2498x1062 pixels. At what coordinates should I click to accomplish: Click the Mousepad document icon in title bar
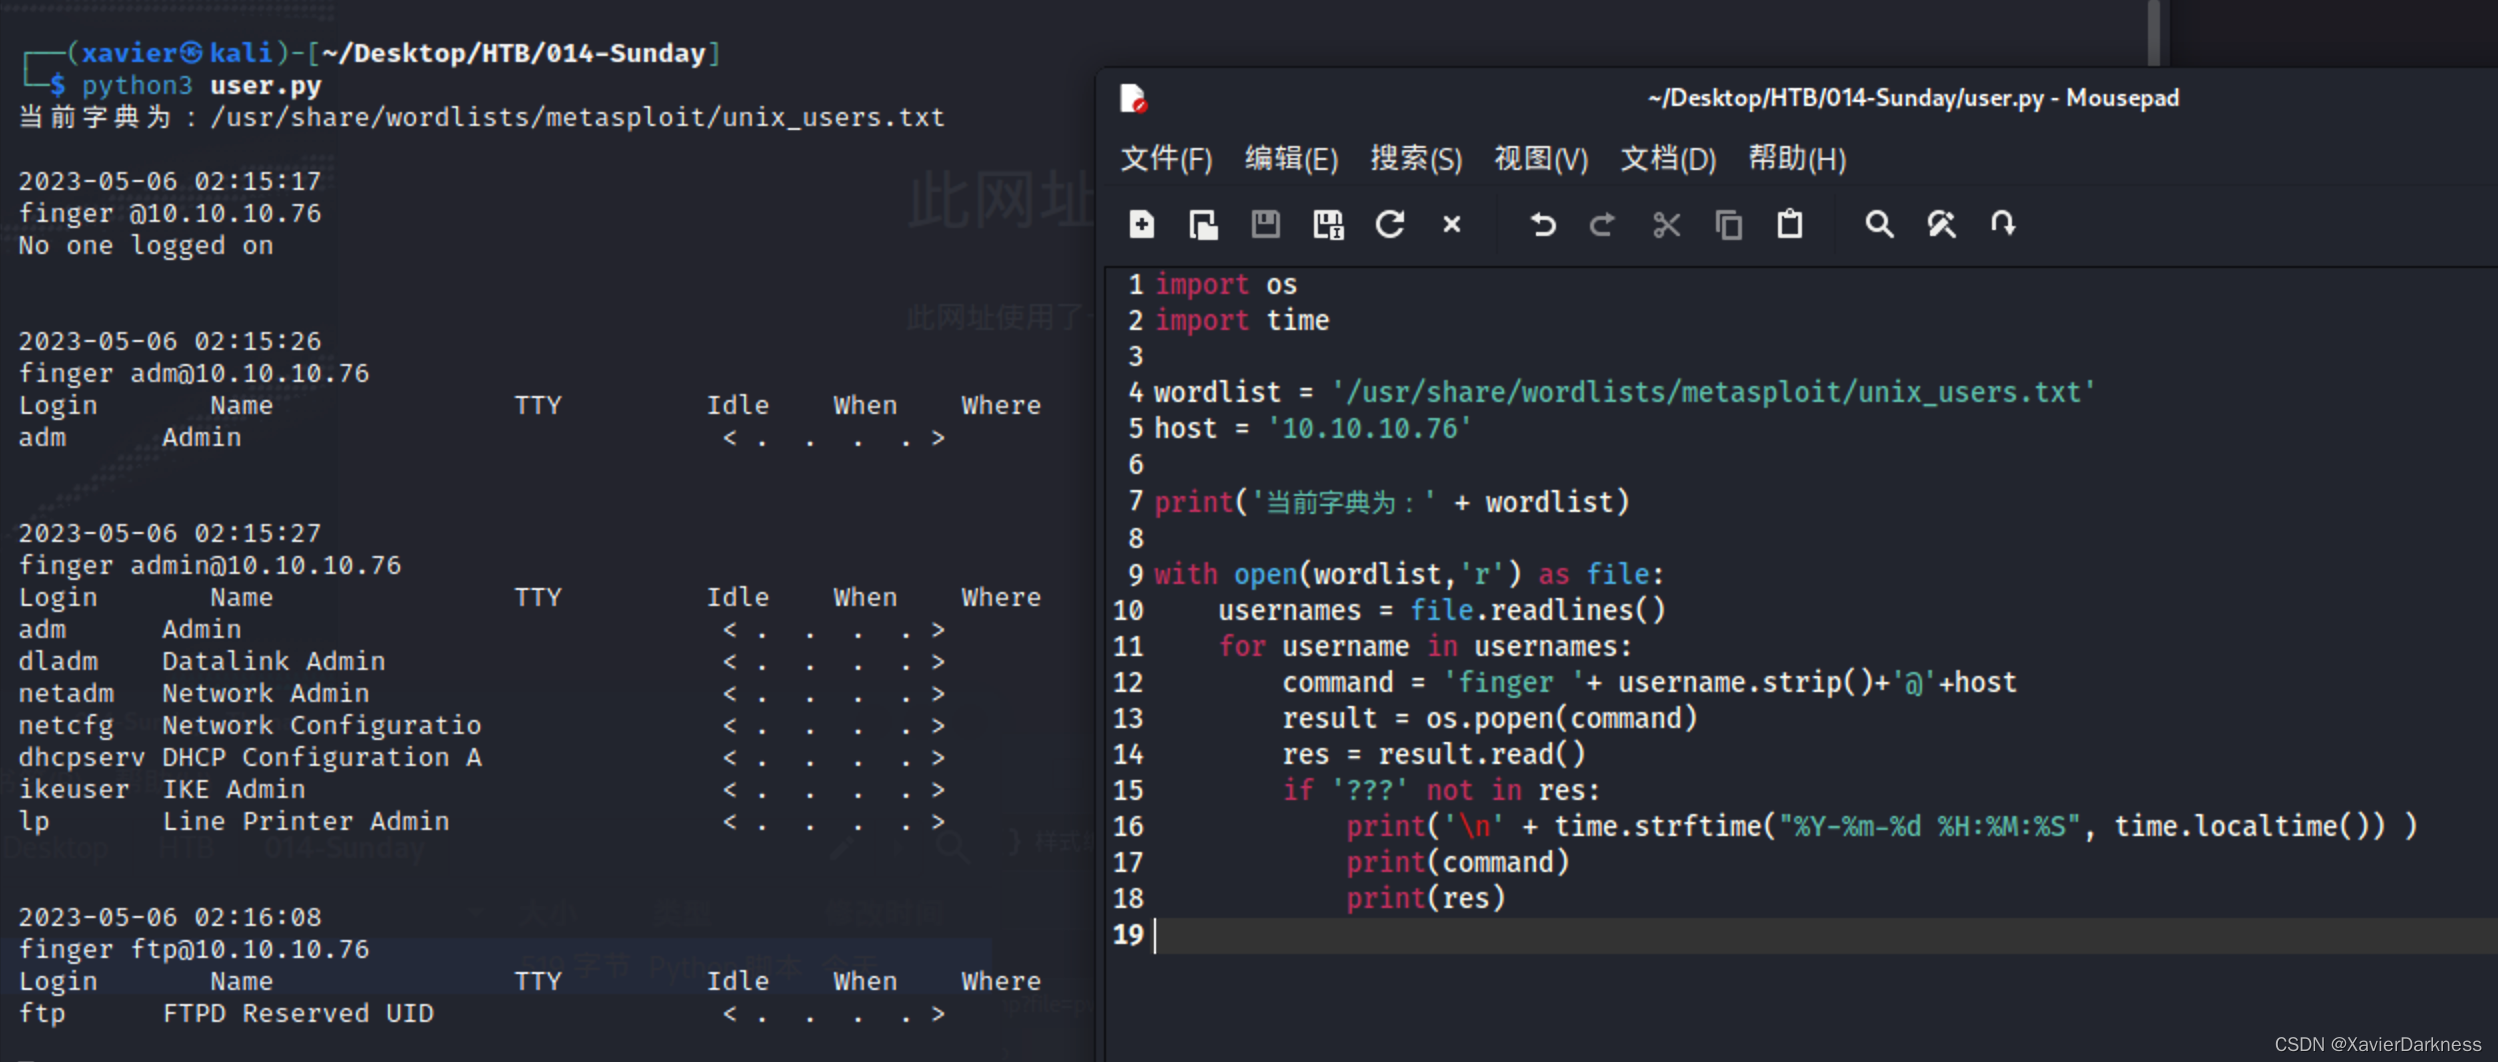pyautogui.click(x=1133, y=98)
